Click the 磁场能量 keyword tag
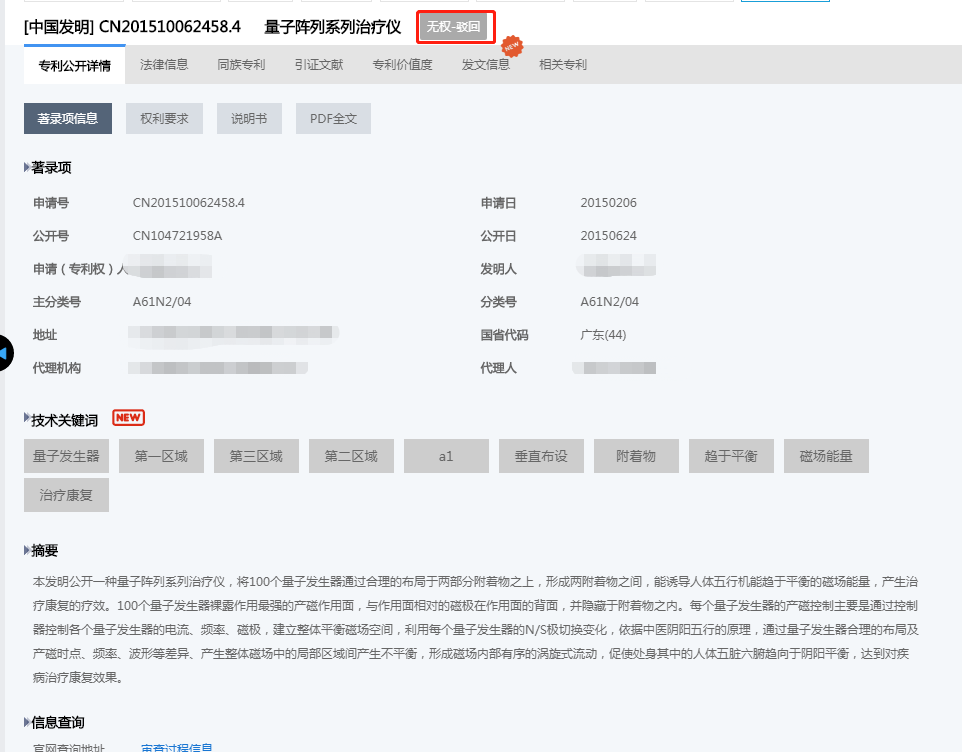This screenshot has height=752, width=962. click(825, 455)
